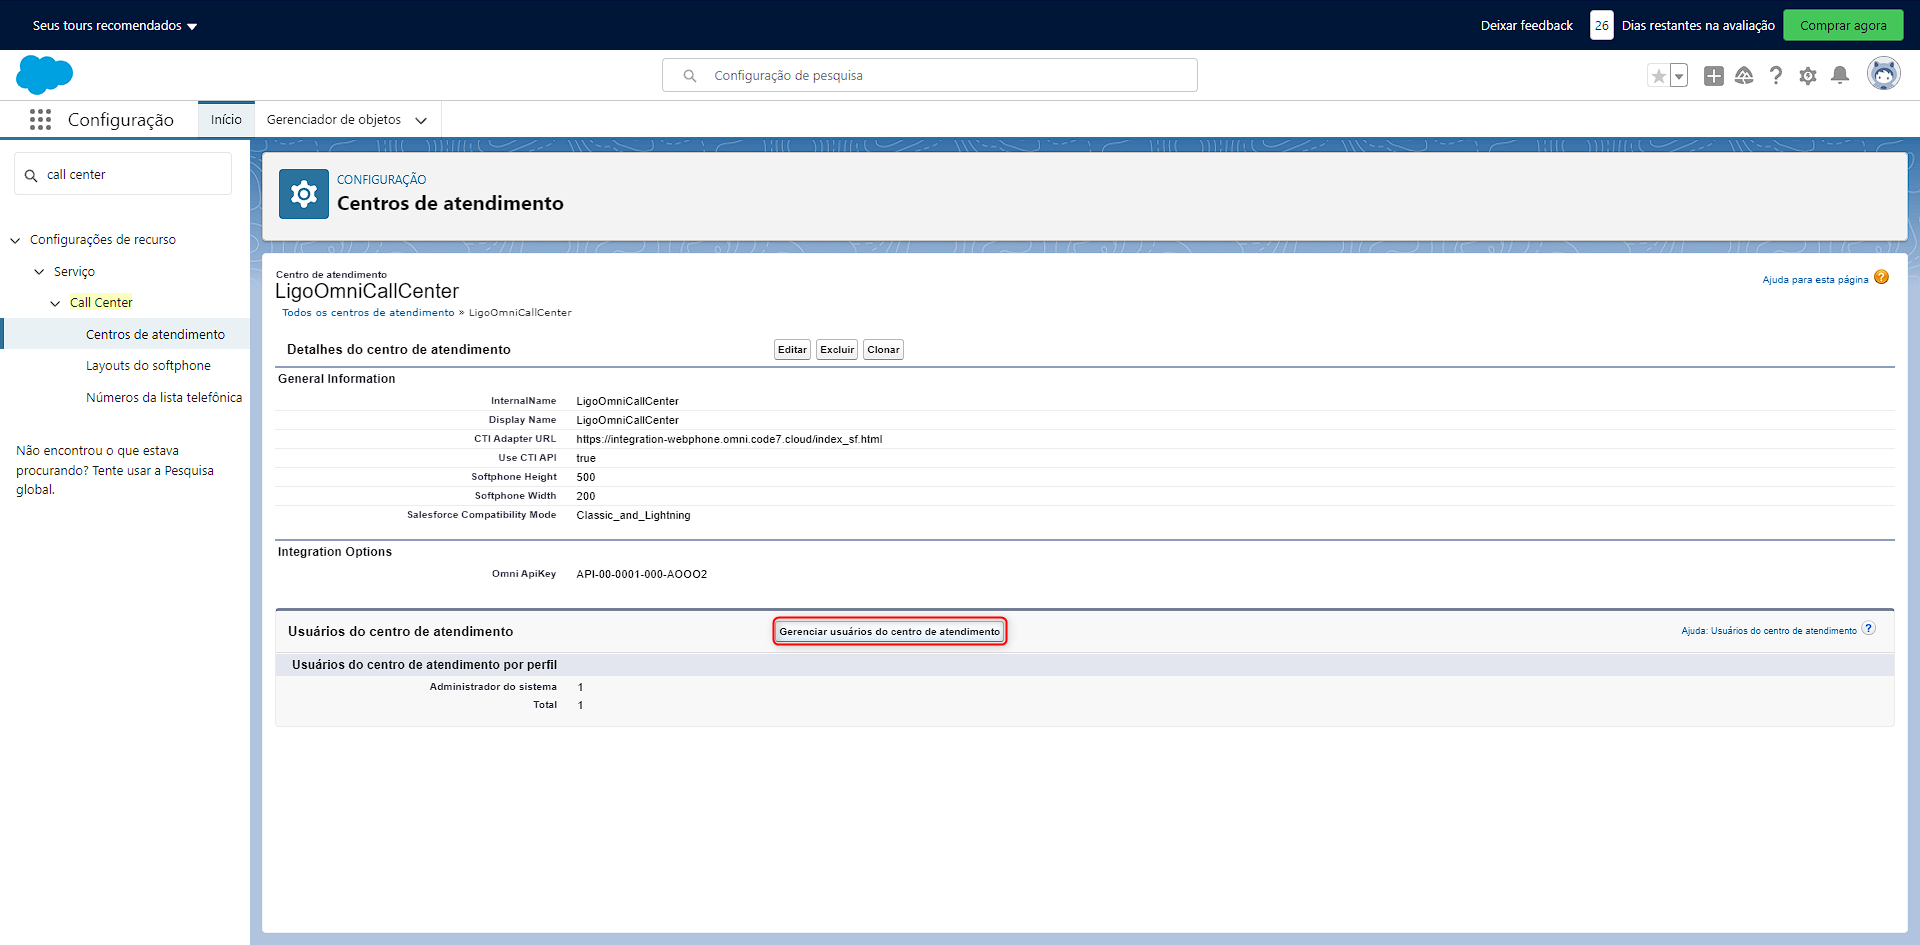Click the Softphone Width value 200
Screen dimensions: 1920x945
(x=586, y=496)
